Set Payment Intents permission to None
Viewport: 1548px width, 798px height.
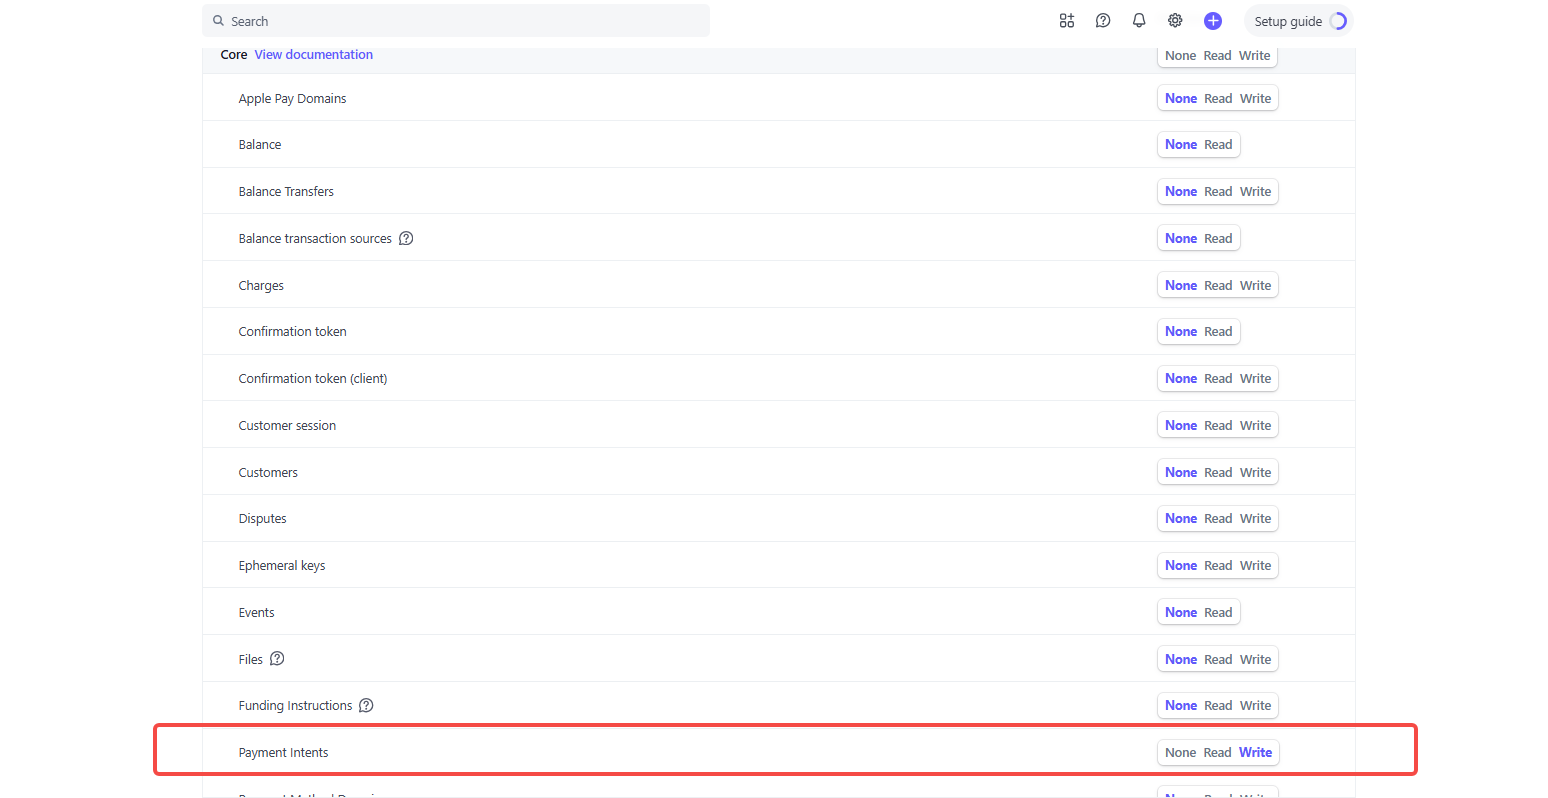coord(1180,753)
